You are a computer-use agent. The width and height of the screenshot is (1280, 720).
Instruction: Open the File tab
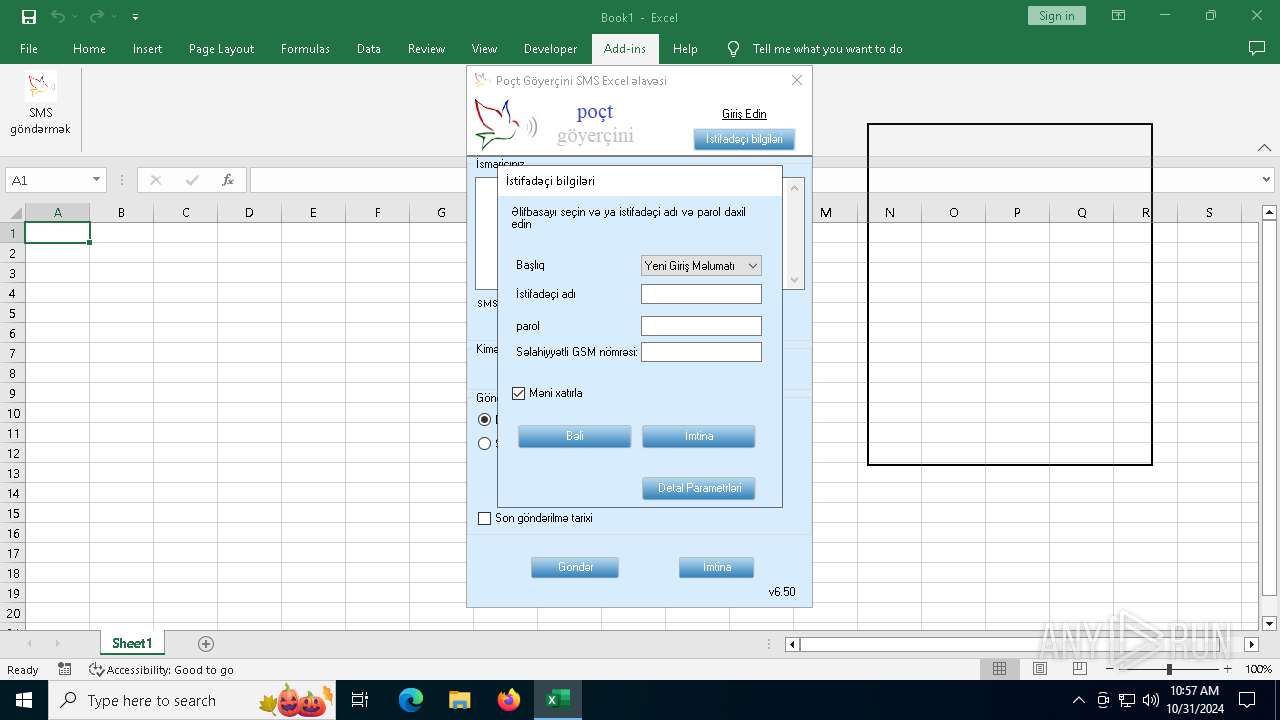(29, 48)
